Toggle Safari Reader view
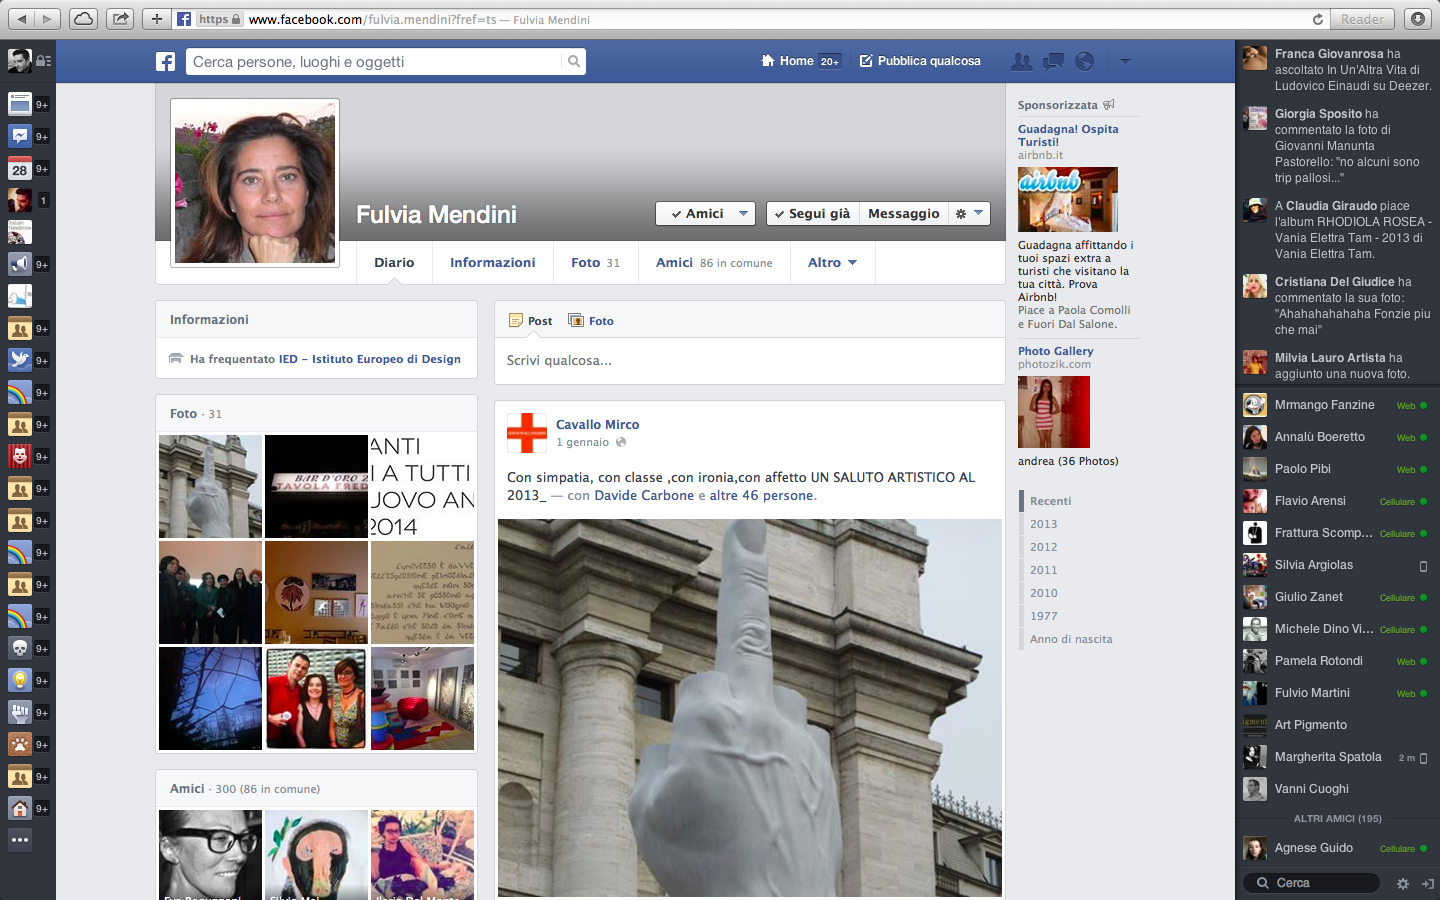Screen dimensions: 1440x900 coord(1362,19)
